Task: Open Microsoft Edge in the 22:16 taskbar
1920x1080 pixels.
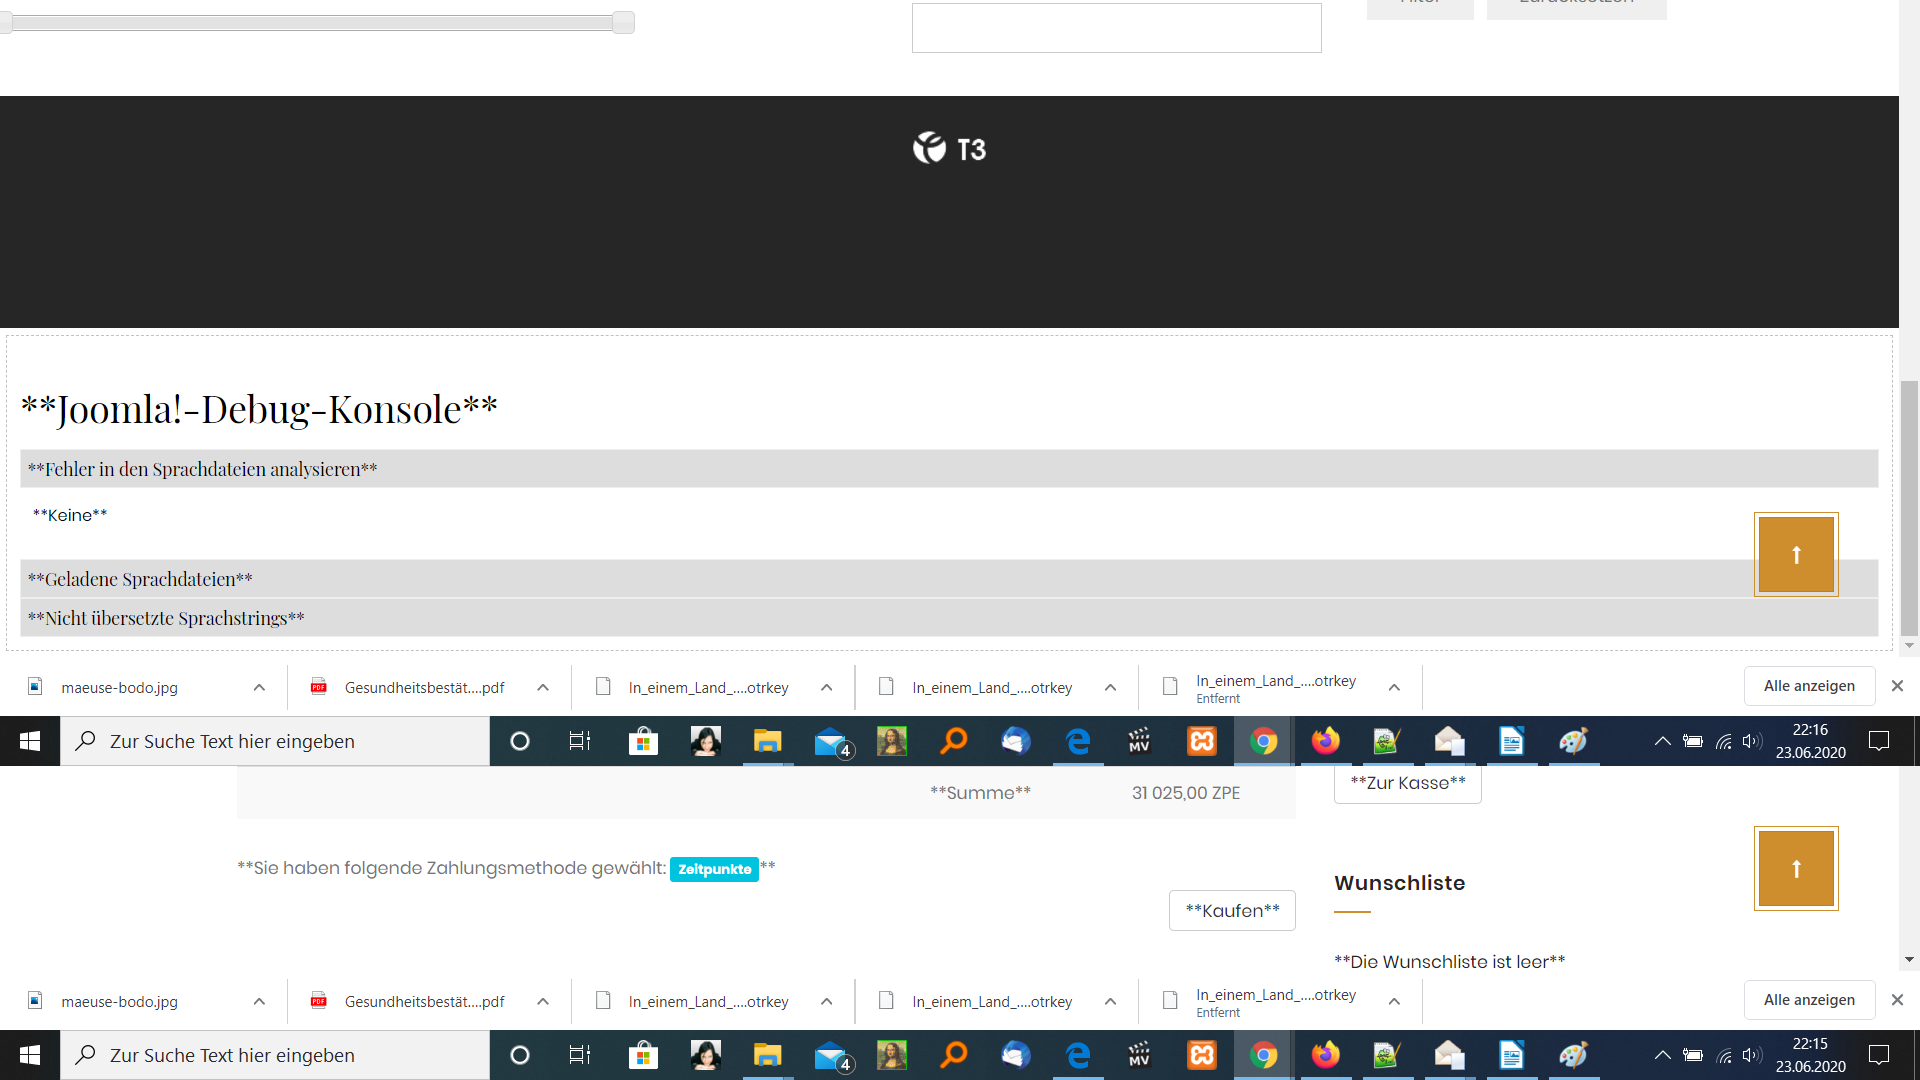Action: click(x=1077, y=741)
